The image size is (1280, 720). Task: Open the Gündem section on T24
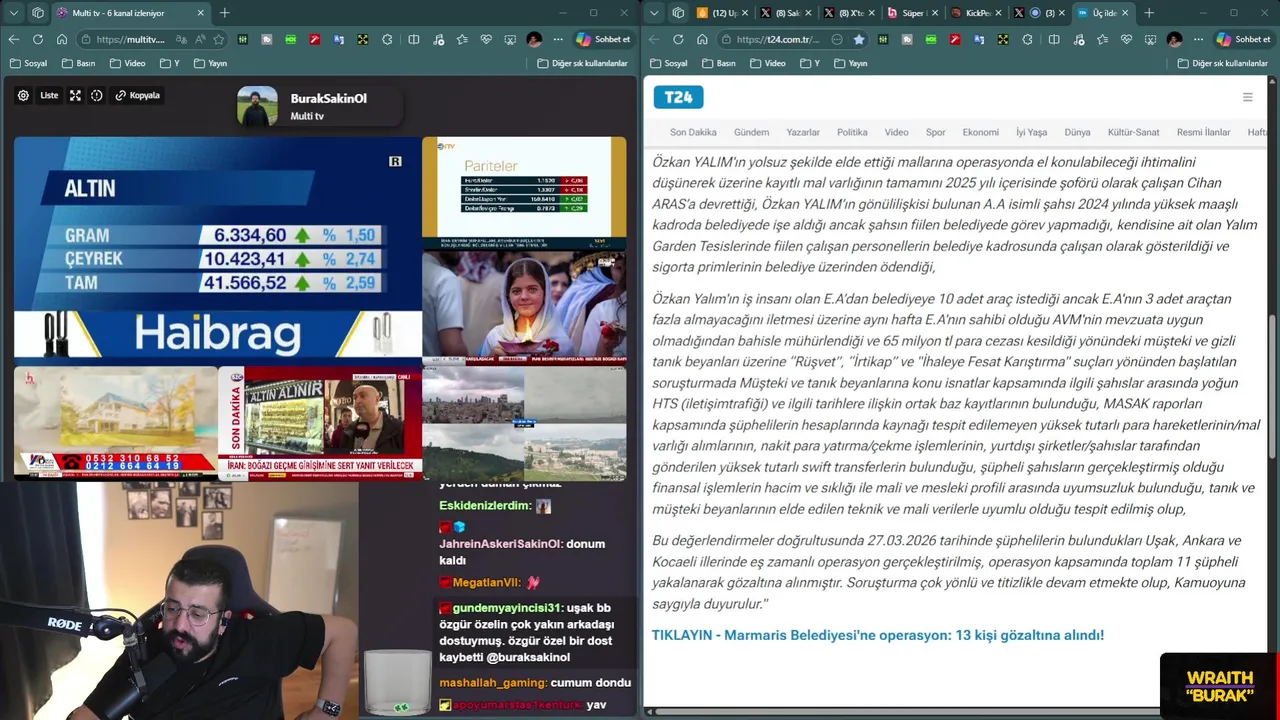pos(751,132)
